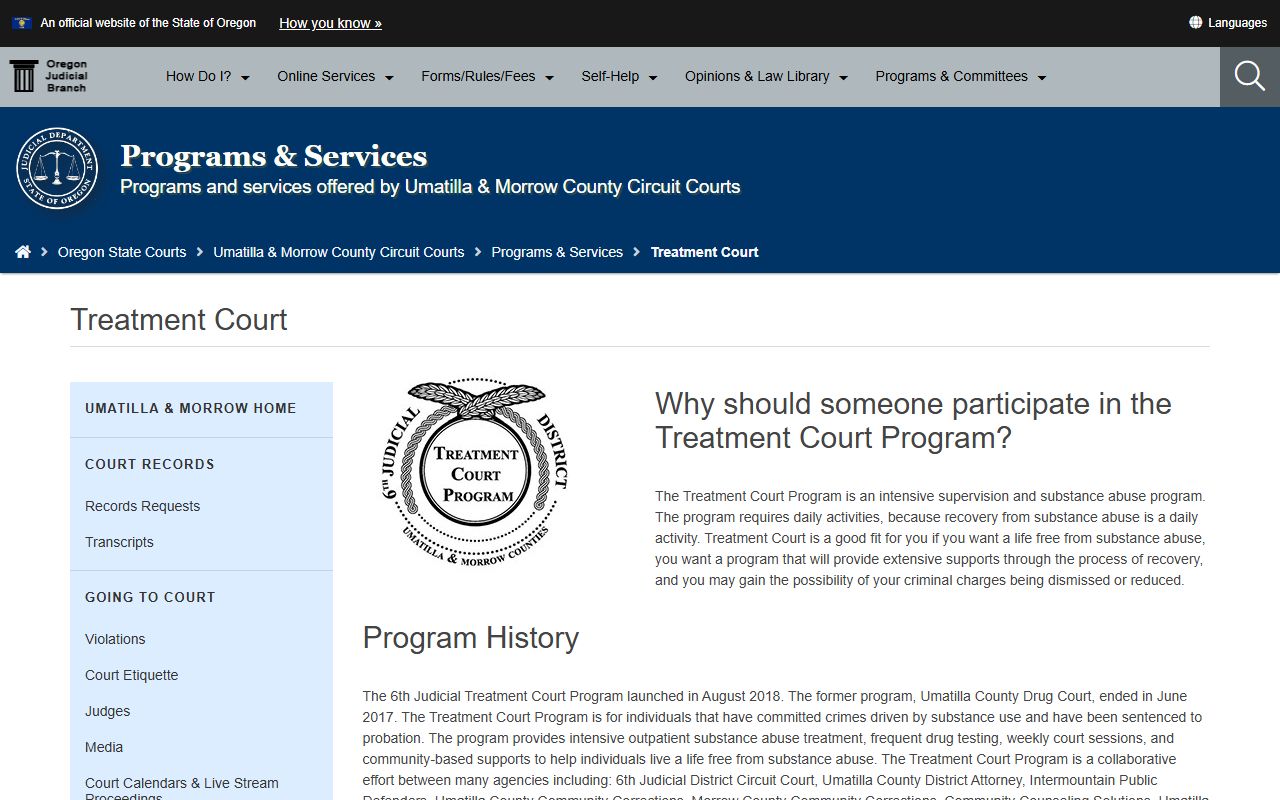Open Records Requests in the sidebar
The width and height of the screenshot is (1280, 800).
point(143,506)
